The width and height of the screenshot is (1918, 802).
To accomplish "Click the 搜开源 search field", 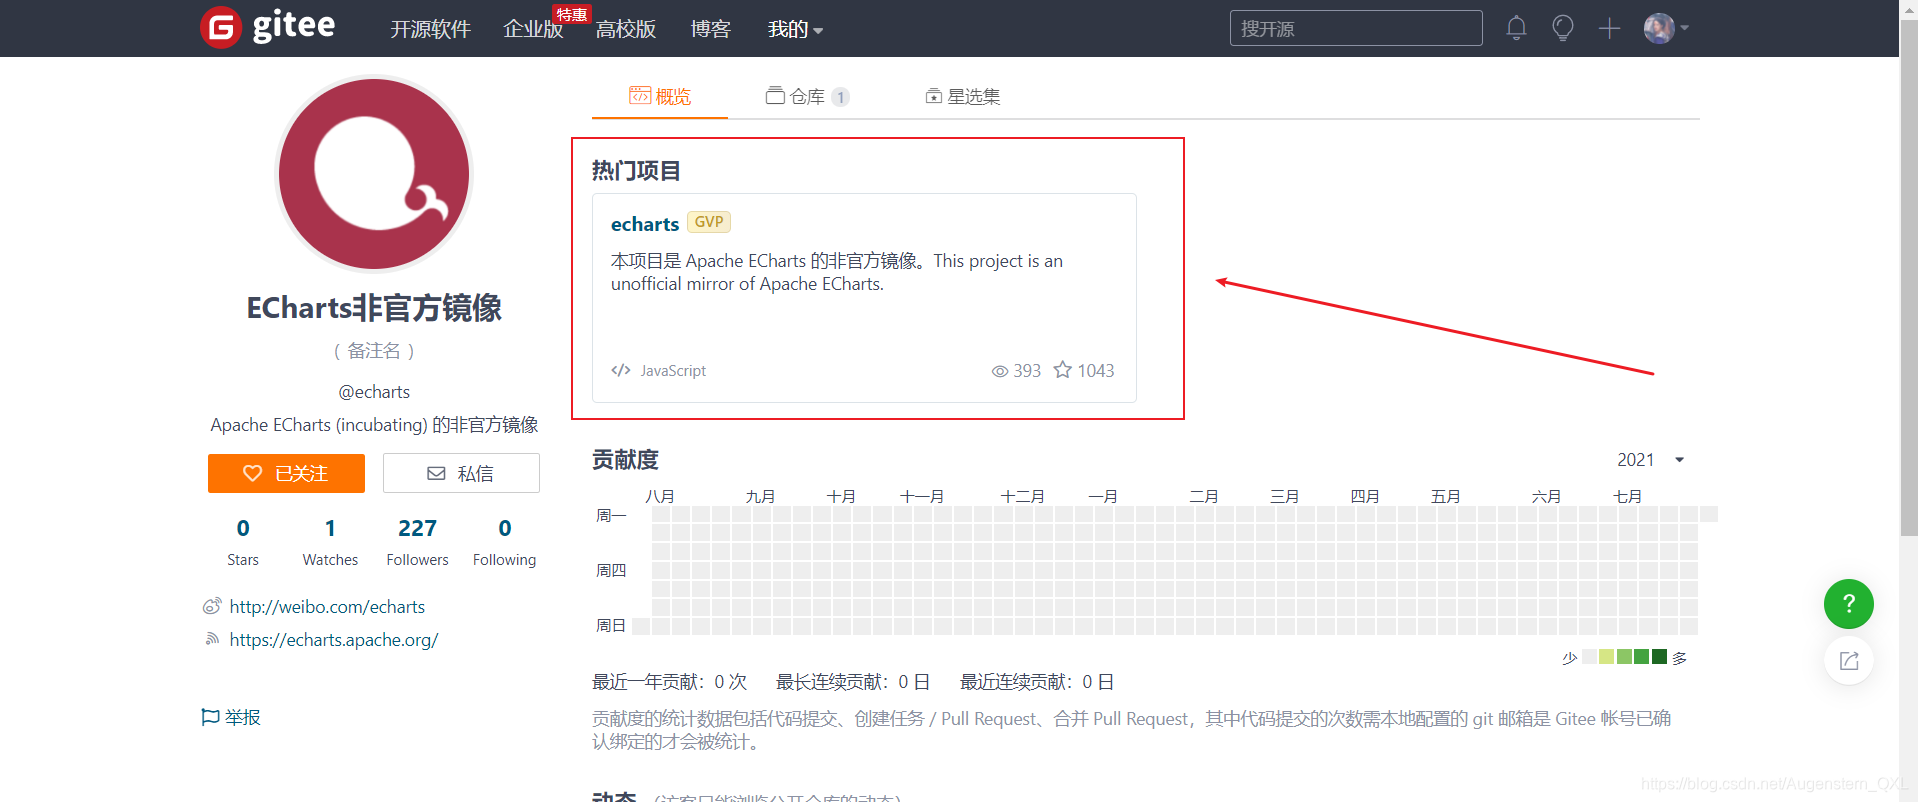I will point(1355,28).
